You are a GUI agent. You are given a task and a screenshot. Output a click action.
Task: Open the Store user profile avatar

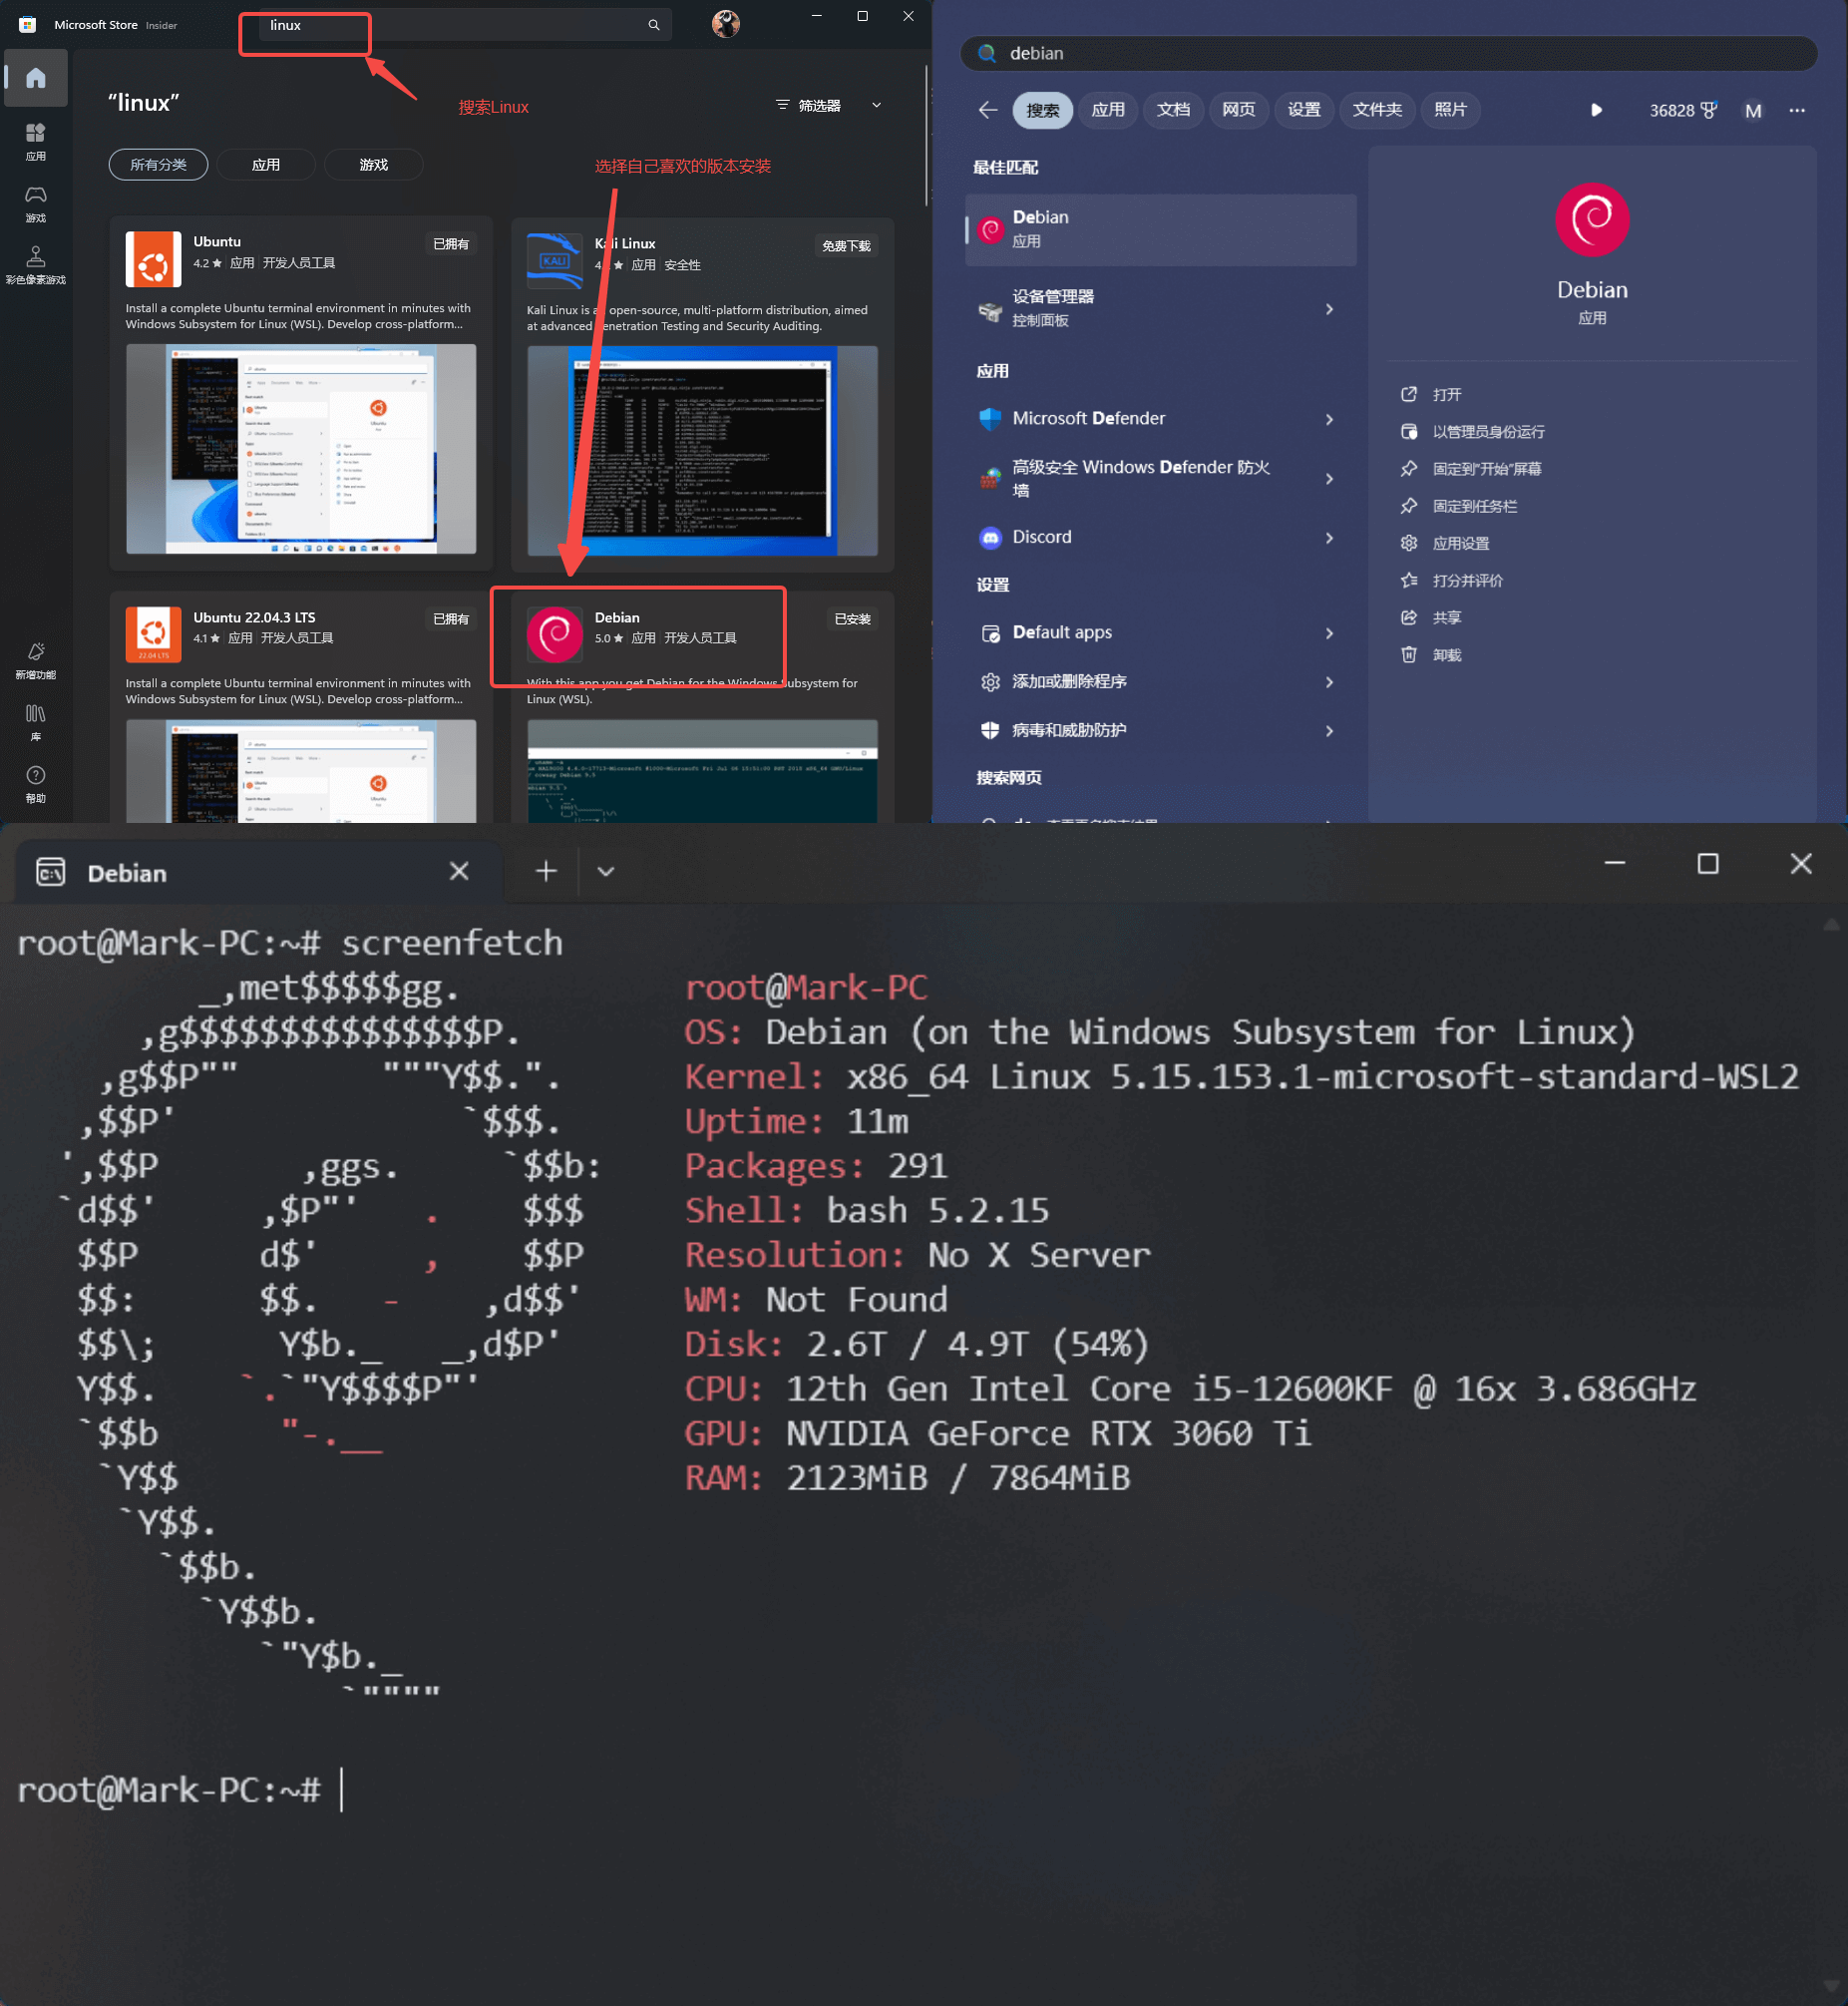coord(726,24)
